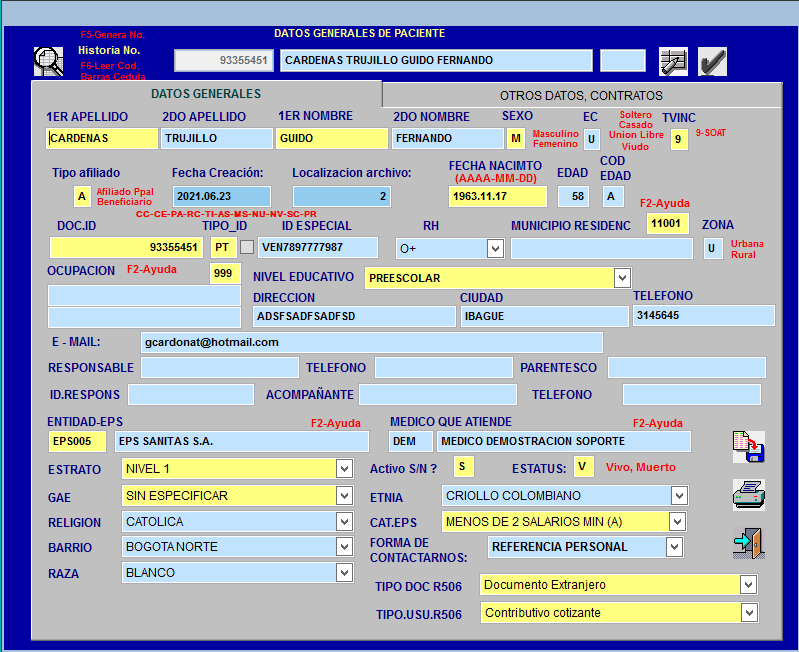799x652 pixels.
Task: Click the OCUPACION code field 999
Action: coord(225,273)
